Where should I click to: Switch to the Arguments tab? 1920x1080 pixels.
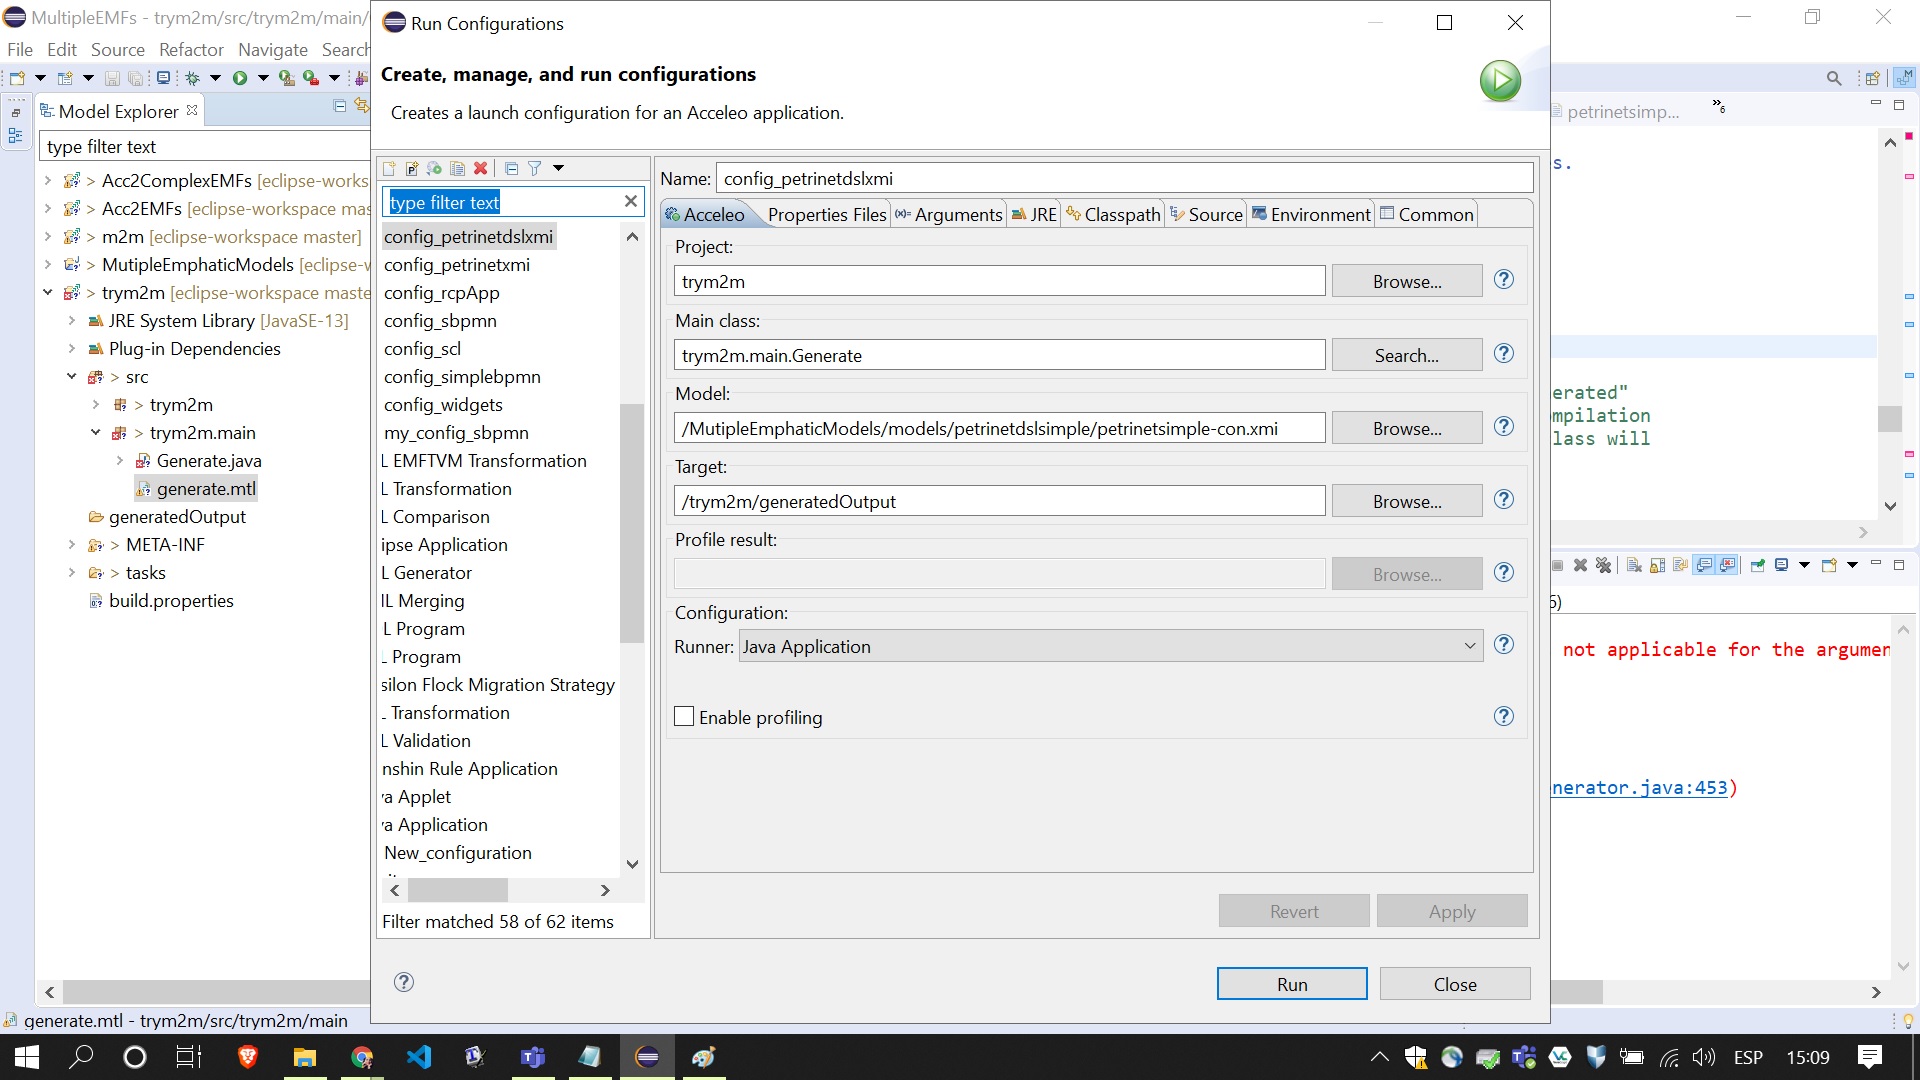tap(948, 214)
